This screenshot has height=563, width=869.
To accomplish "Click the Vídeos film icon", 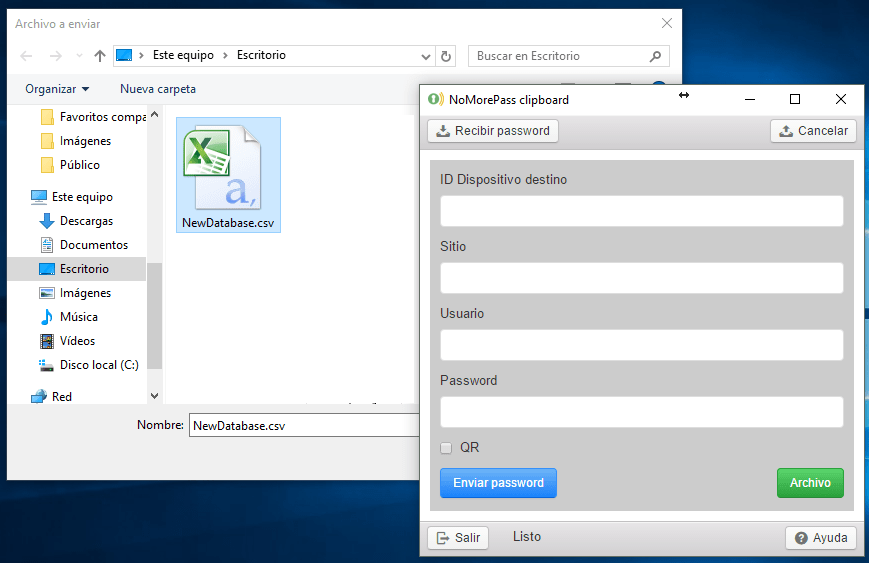I will [47, 341].
